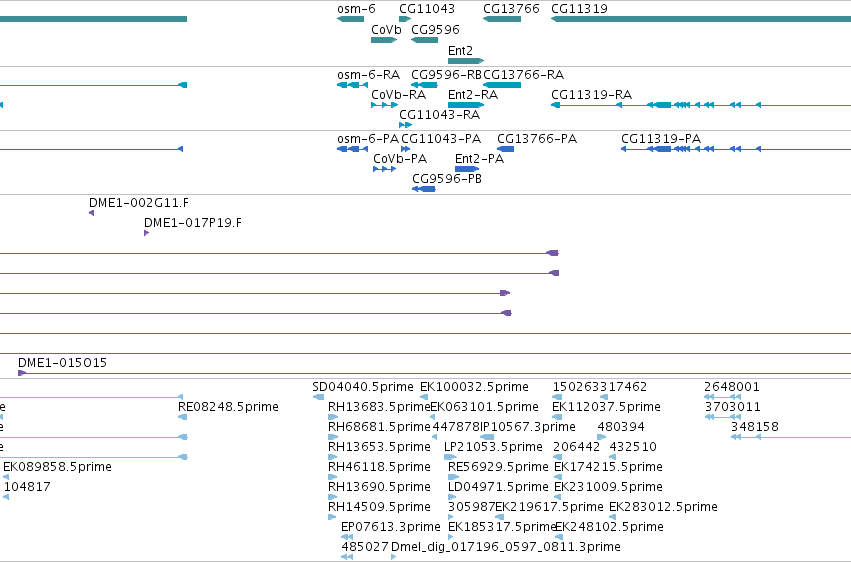This screenshot has height=562, width=851.
Task: Select the 348158 EST label
Action: [755, 427]
